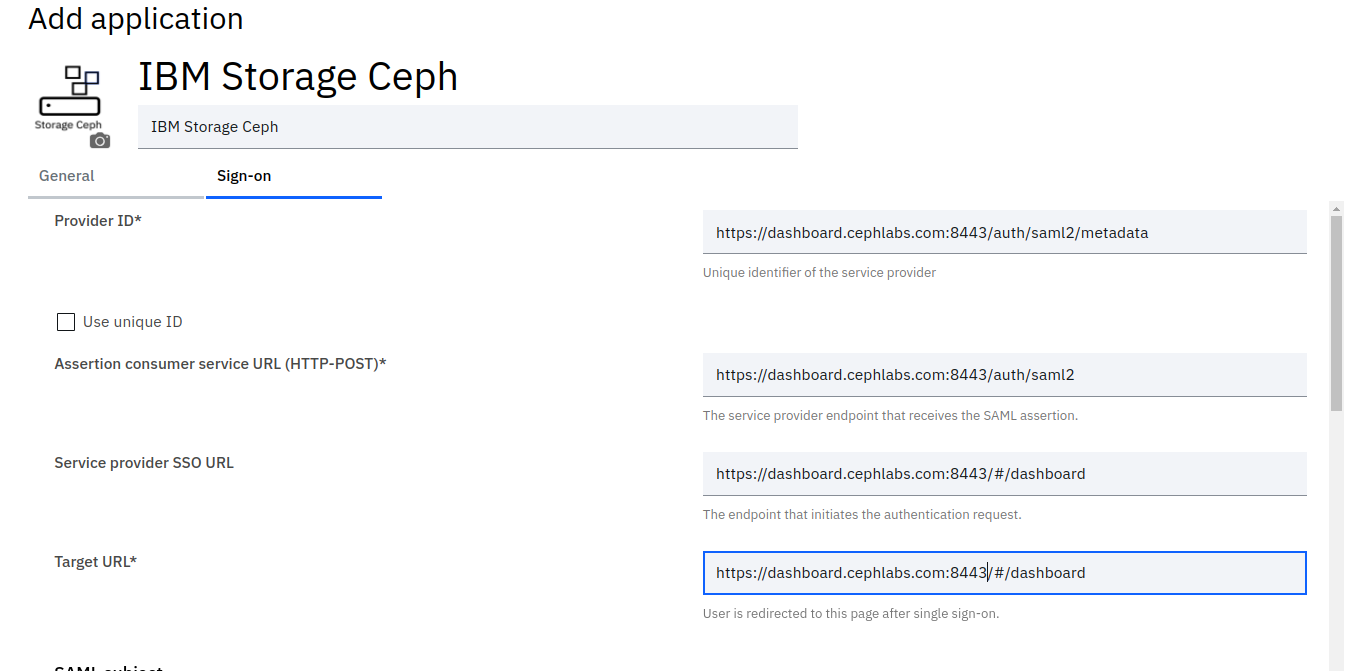Click the Assertion consumer service URL field
The image size is (1352, 671).
pyautogui.click(x=1005, y=375)
